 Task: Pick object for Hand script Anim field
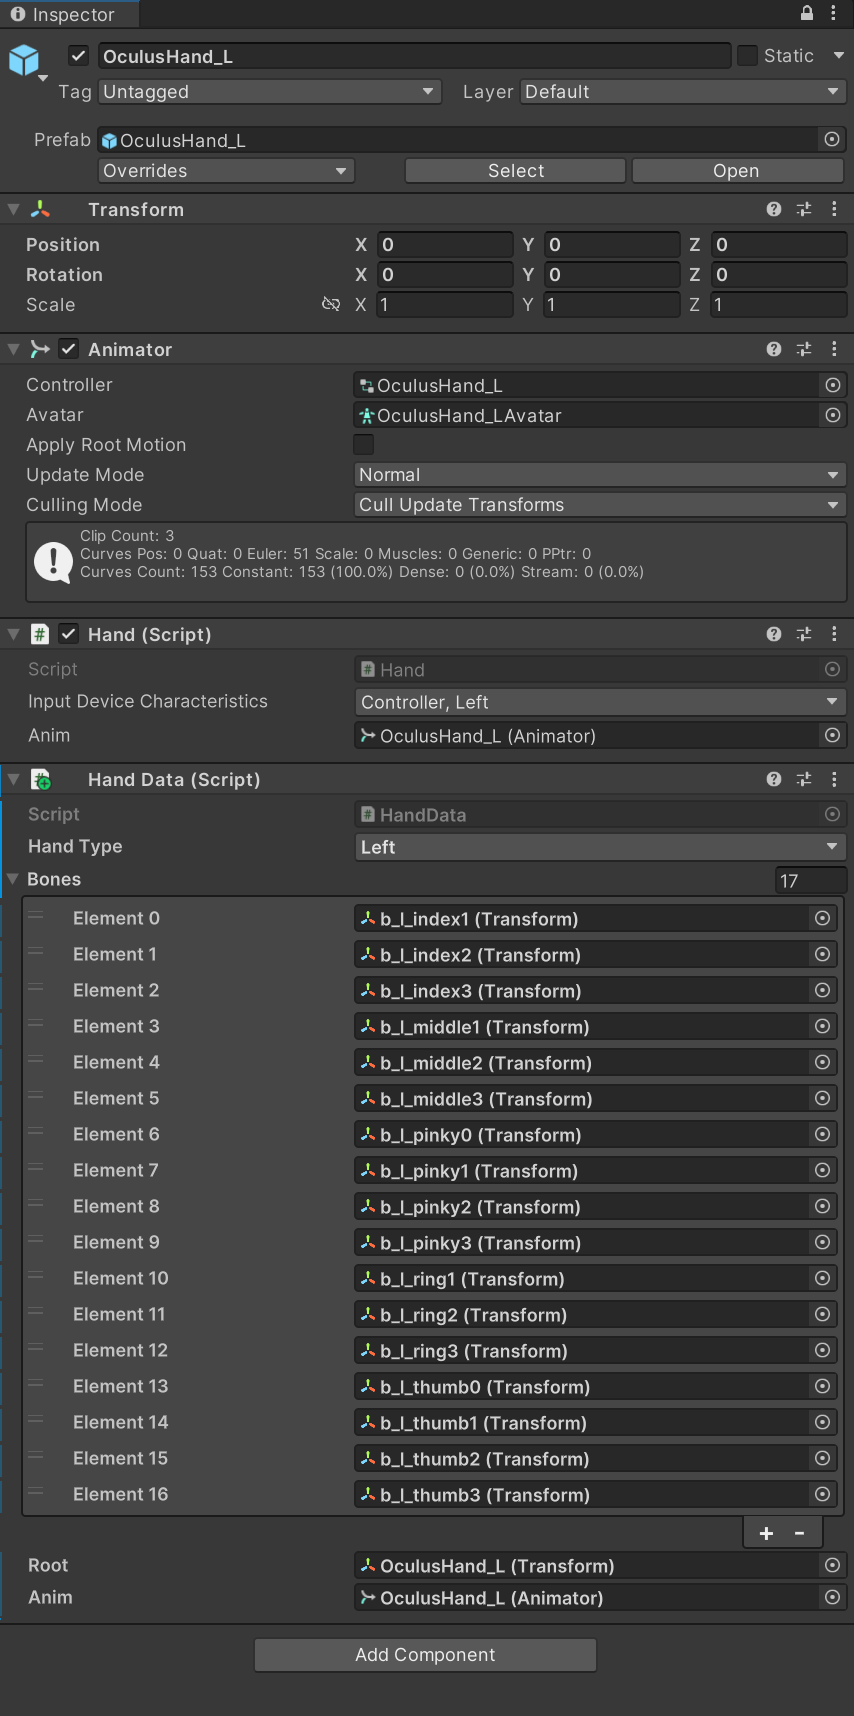[832, 735]
